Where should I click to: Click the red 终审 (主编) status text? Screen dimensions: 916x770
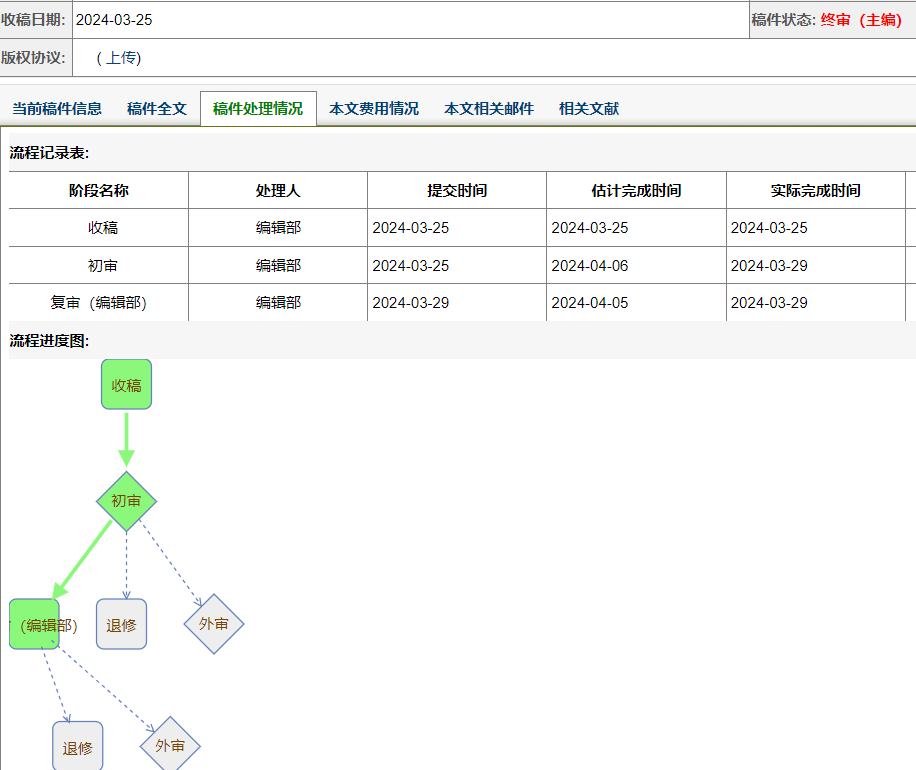tap(861, 20)
